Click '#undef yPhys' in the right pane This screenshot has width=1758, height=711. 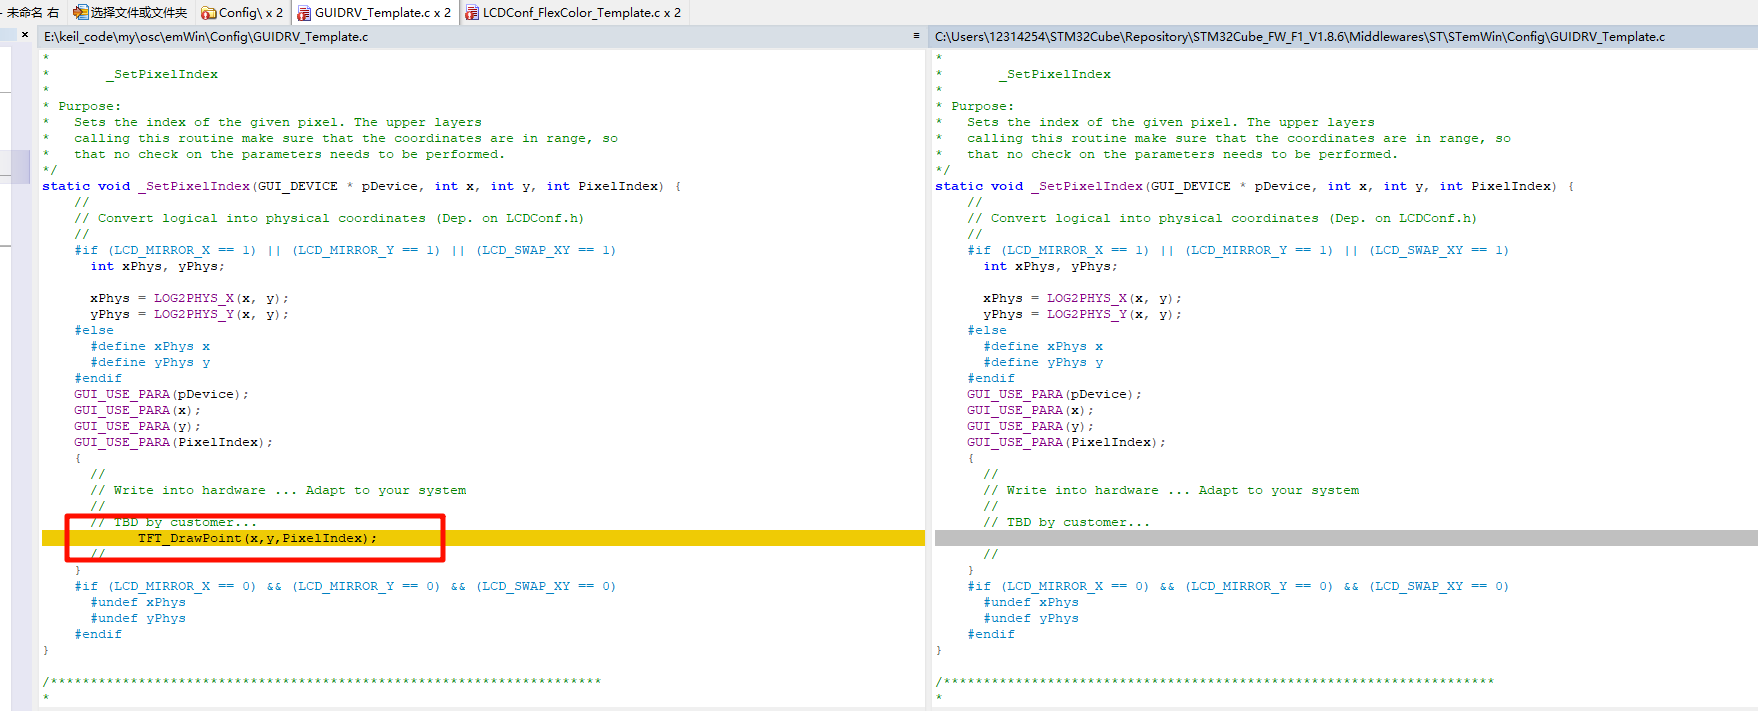(x=1031, y=618)
